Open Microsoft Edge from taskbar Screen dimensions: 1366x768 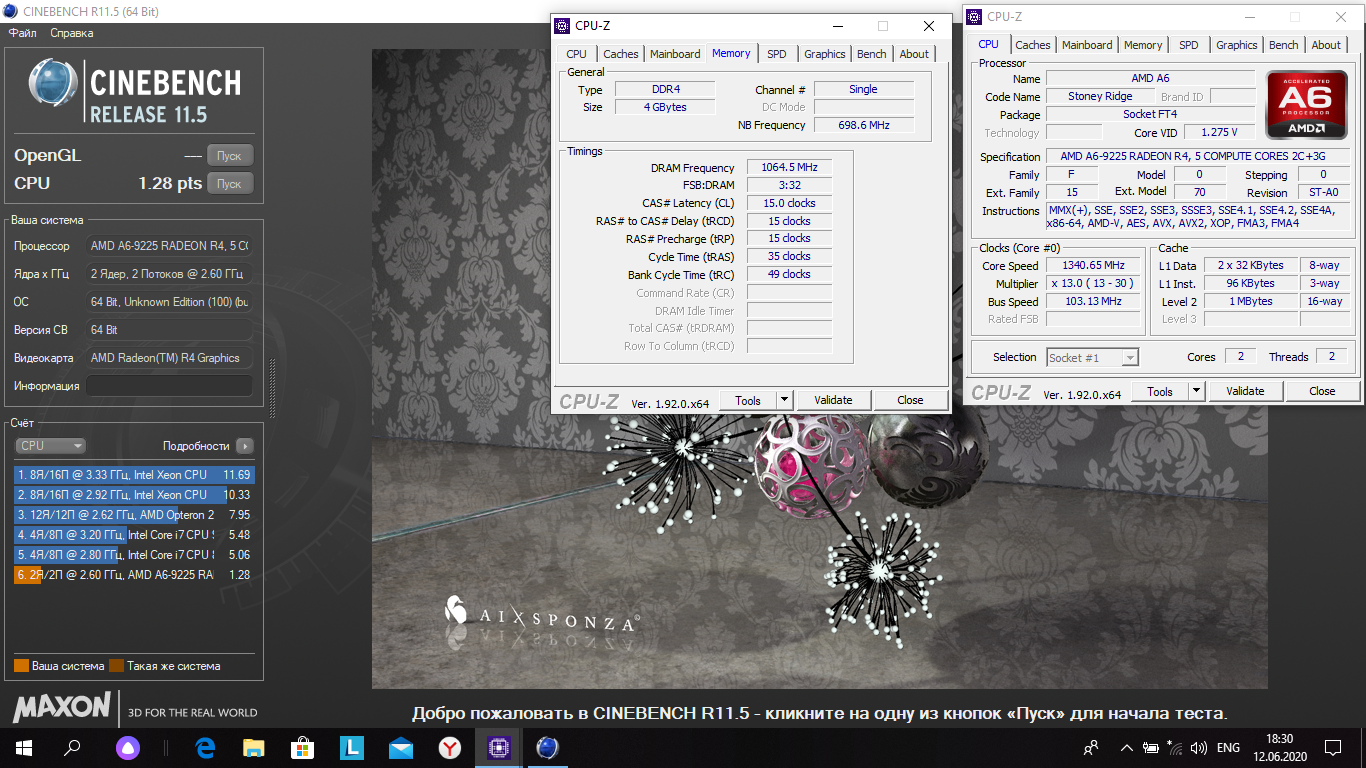(205, 747)
